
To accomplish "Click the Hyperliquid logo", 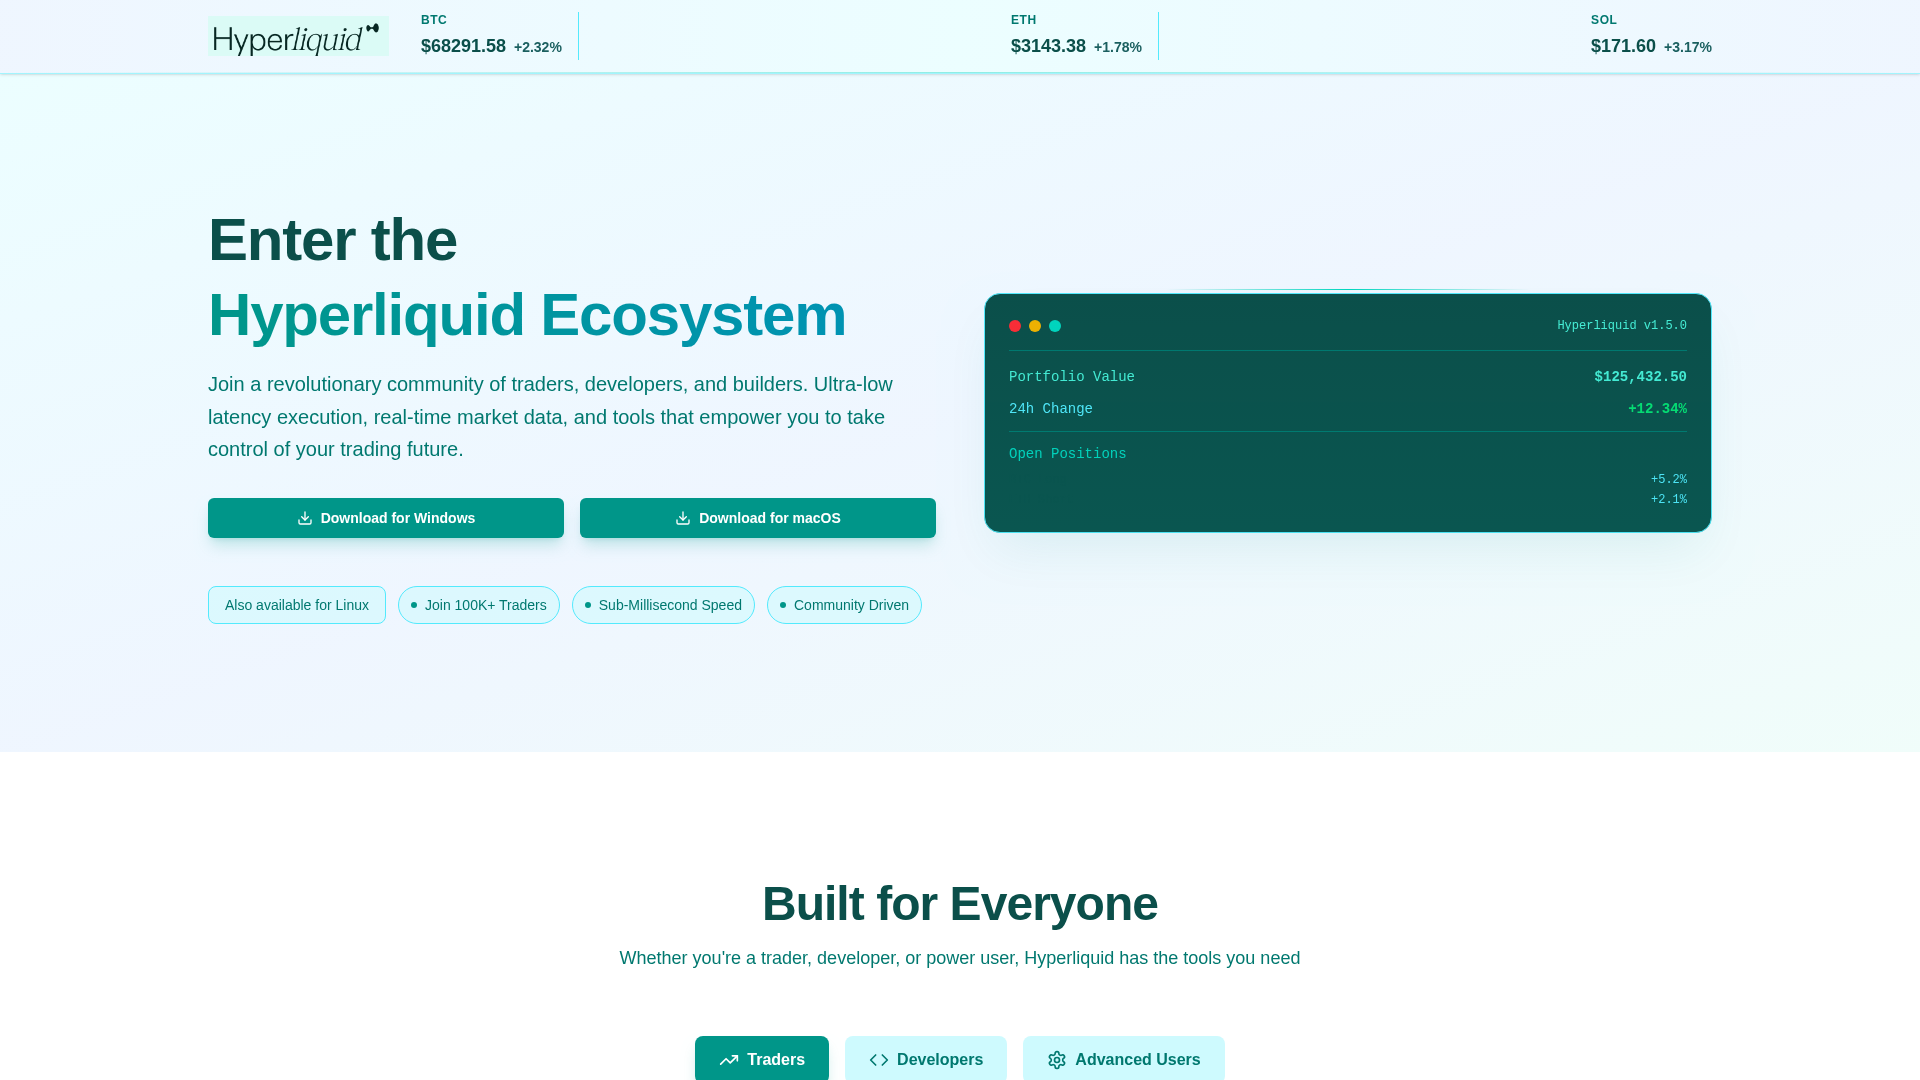I will [x=298, y=37].
